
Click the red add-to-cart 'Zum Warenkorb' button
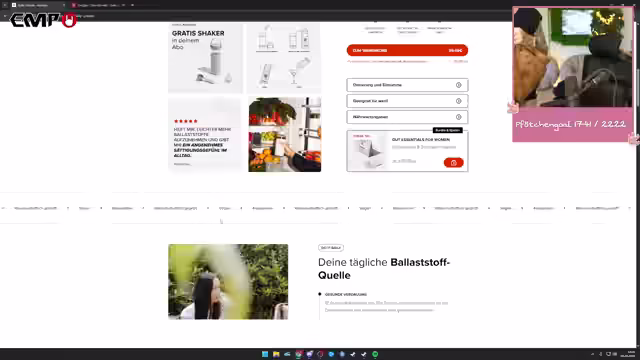[x=407, y=50]
